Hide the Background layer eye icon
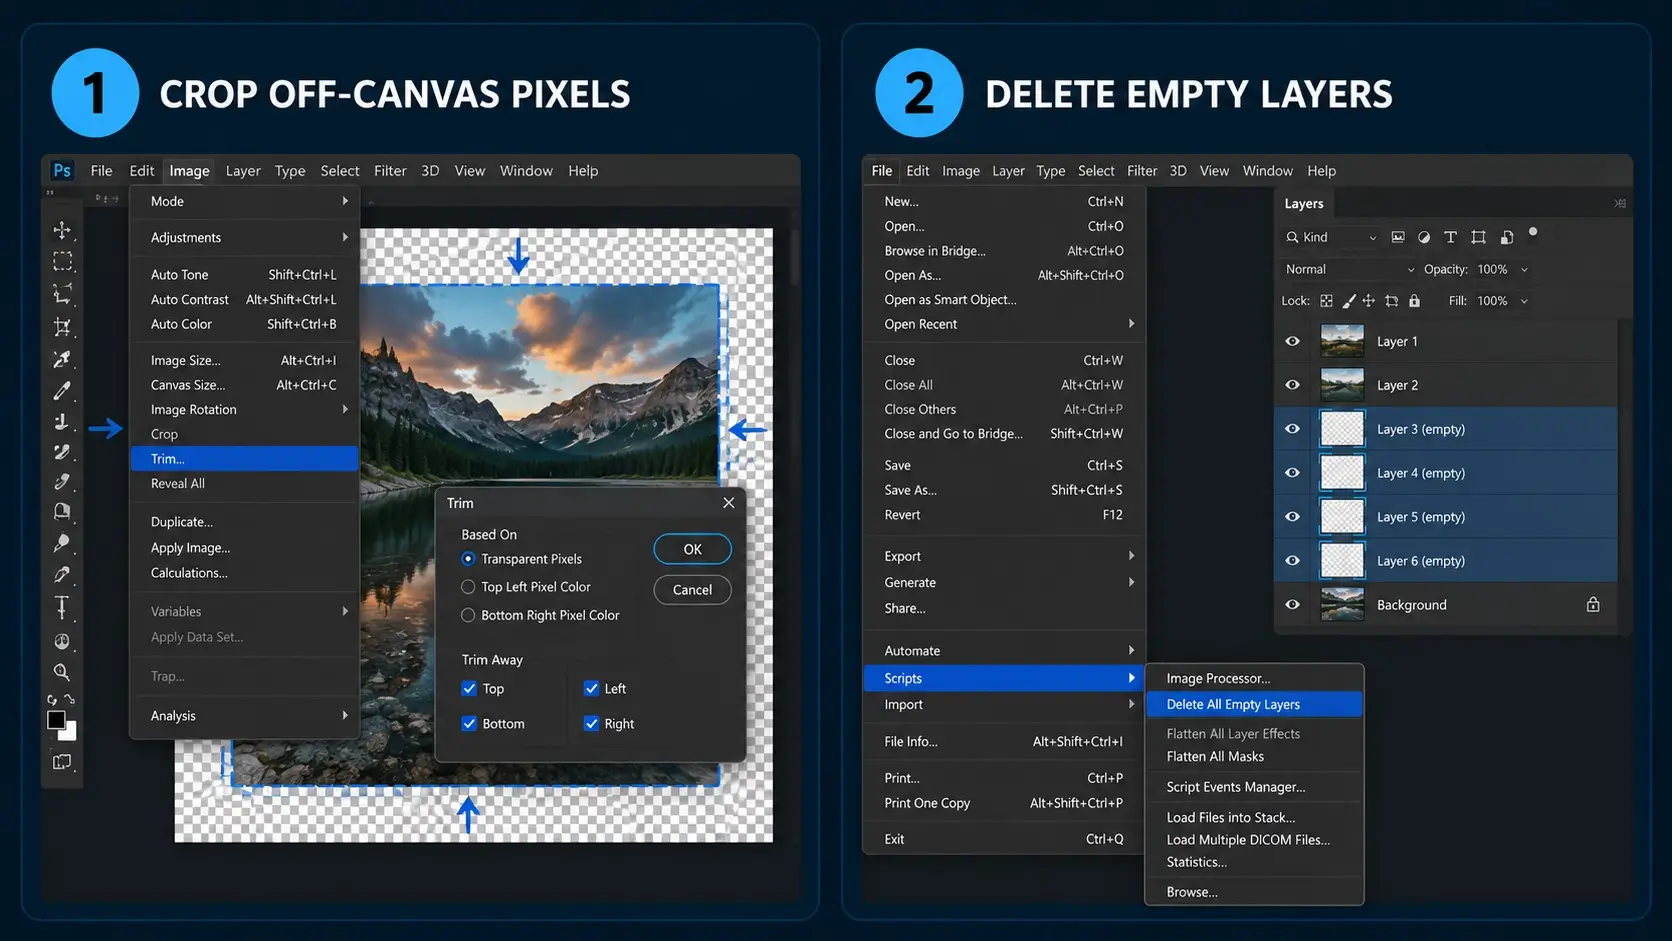The height and width of the screenshot is (941, 1672). pyautogui.click(x=1292, y=604)
